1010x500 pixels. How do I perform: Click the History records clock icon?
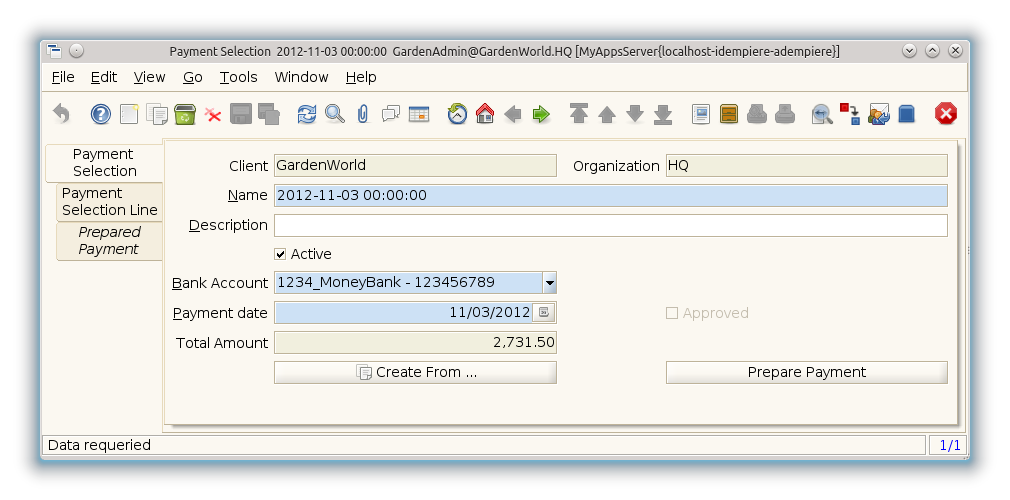[457, 114]
